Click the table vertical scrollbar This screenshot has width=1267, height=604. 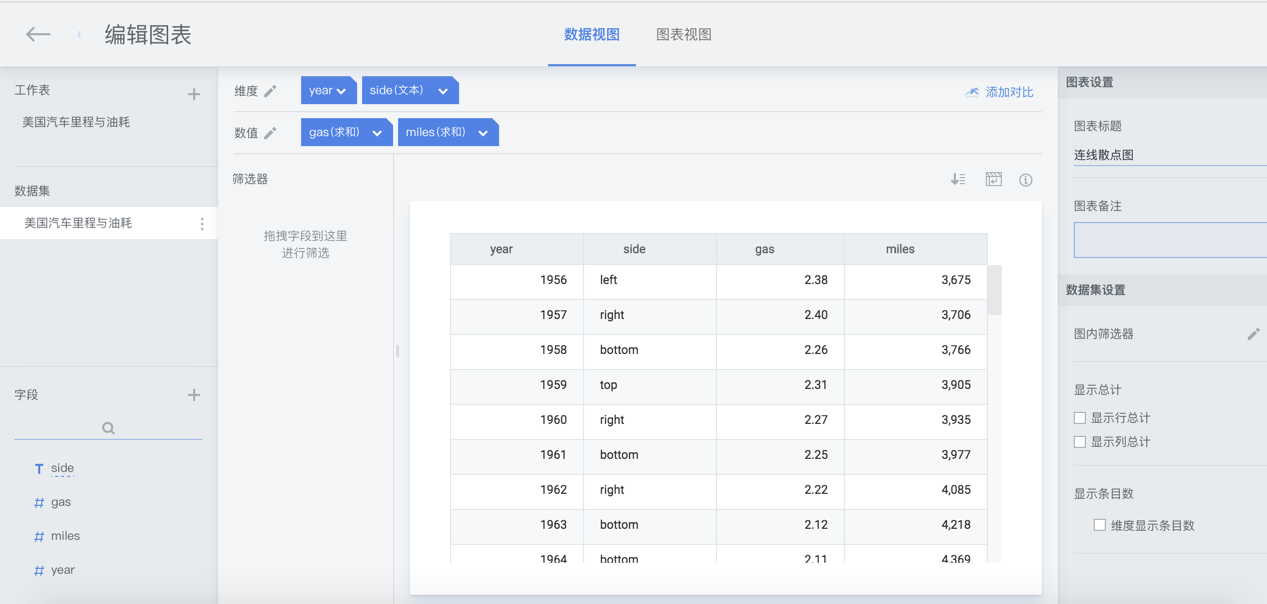coord(994,291)
